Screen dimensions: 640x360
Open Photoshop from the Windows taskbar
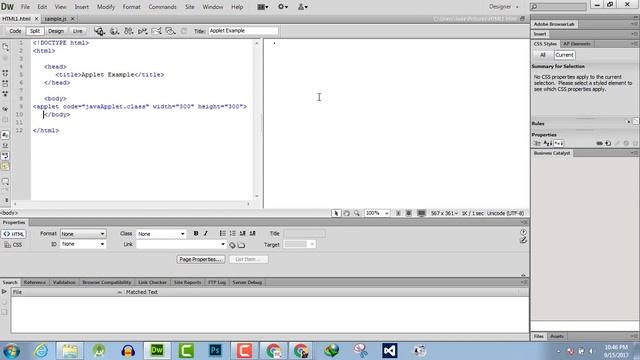point(215,350)
